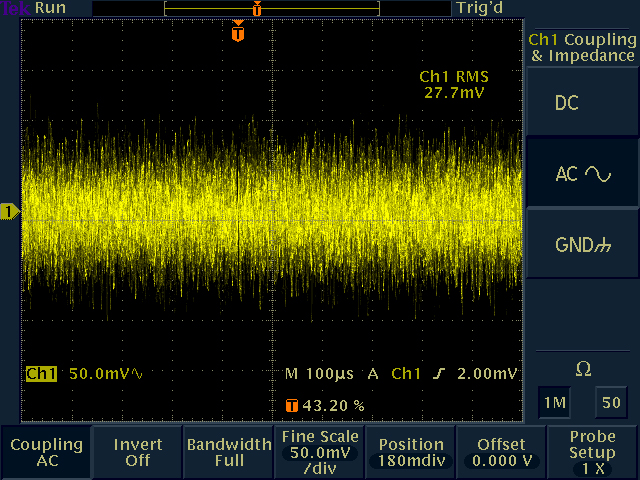Click the Run acquisition status
This screenshot has width=640, height=480.
point(50,8)
